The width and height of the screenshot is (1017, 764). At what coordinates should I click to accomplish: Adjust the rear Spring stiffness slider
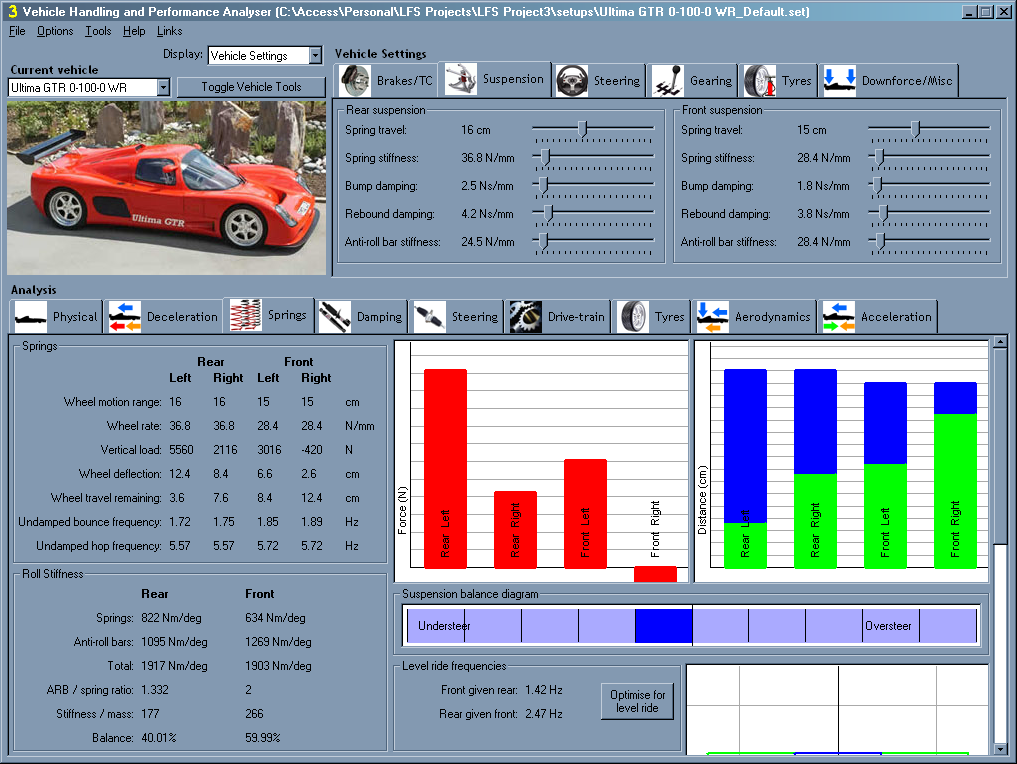click(545, 157)
